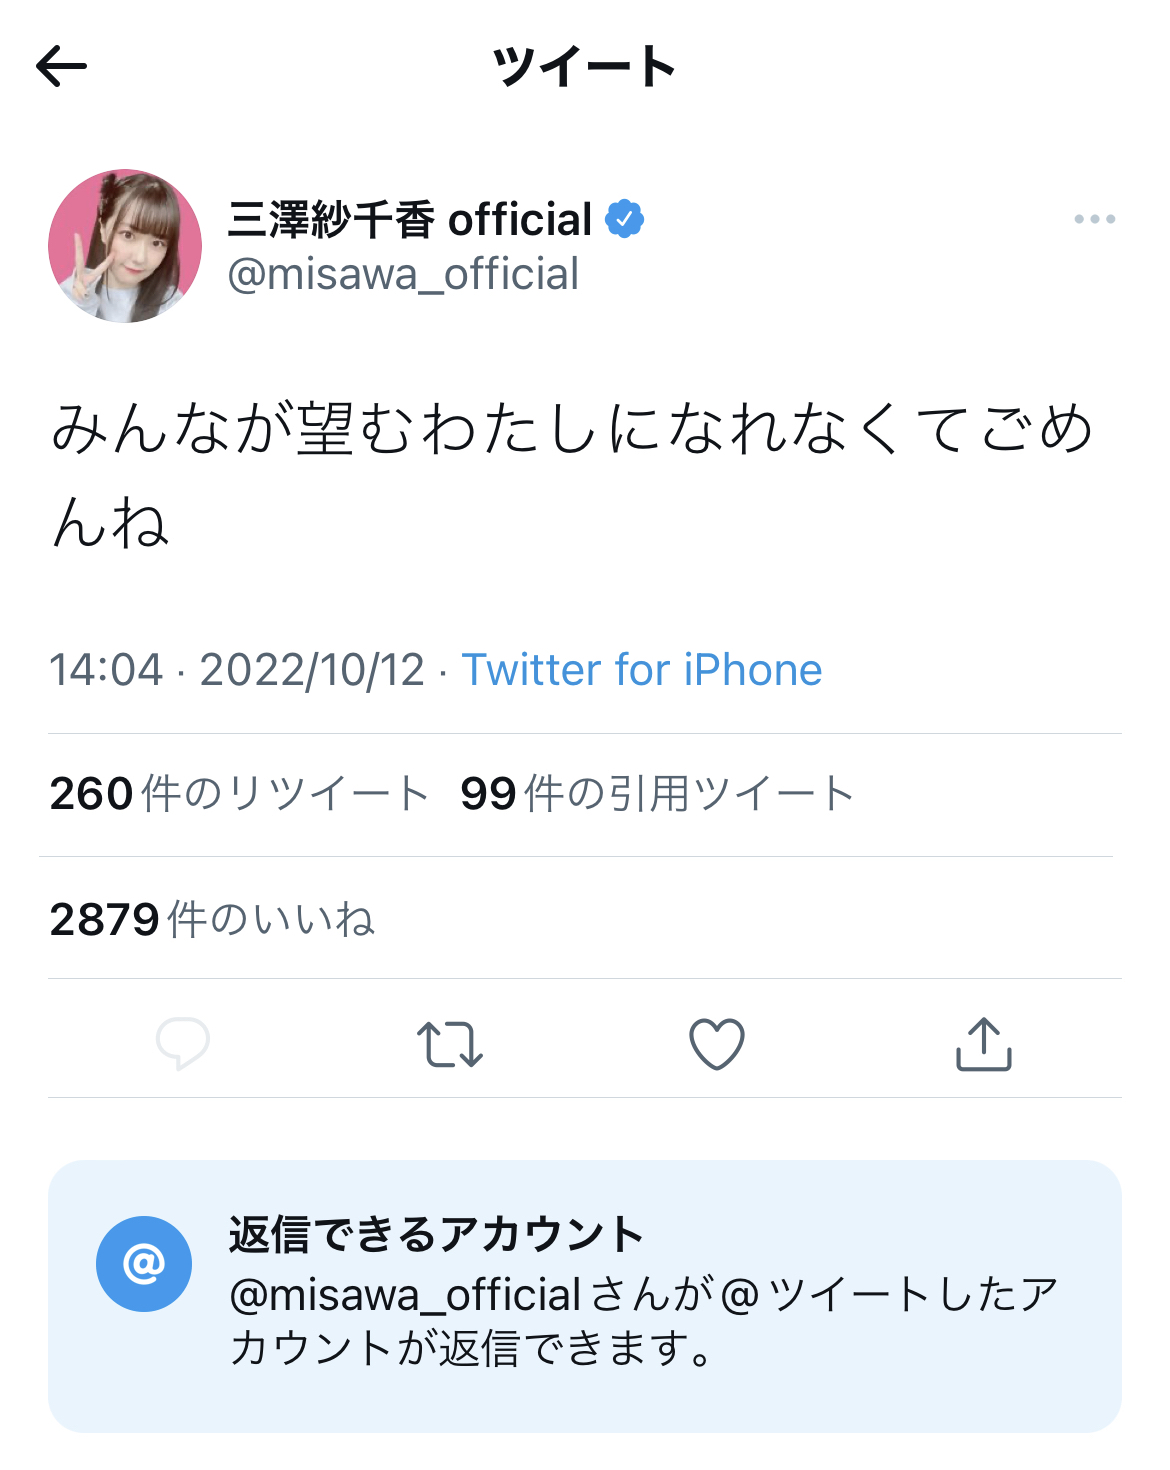Tap the back arrow icon
This screenshot has width=1170, height=1470.
click(62, 67)
